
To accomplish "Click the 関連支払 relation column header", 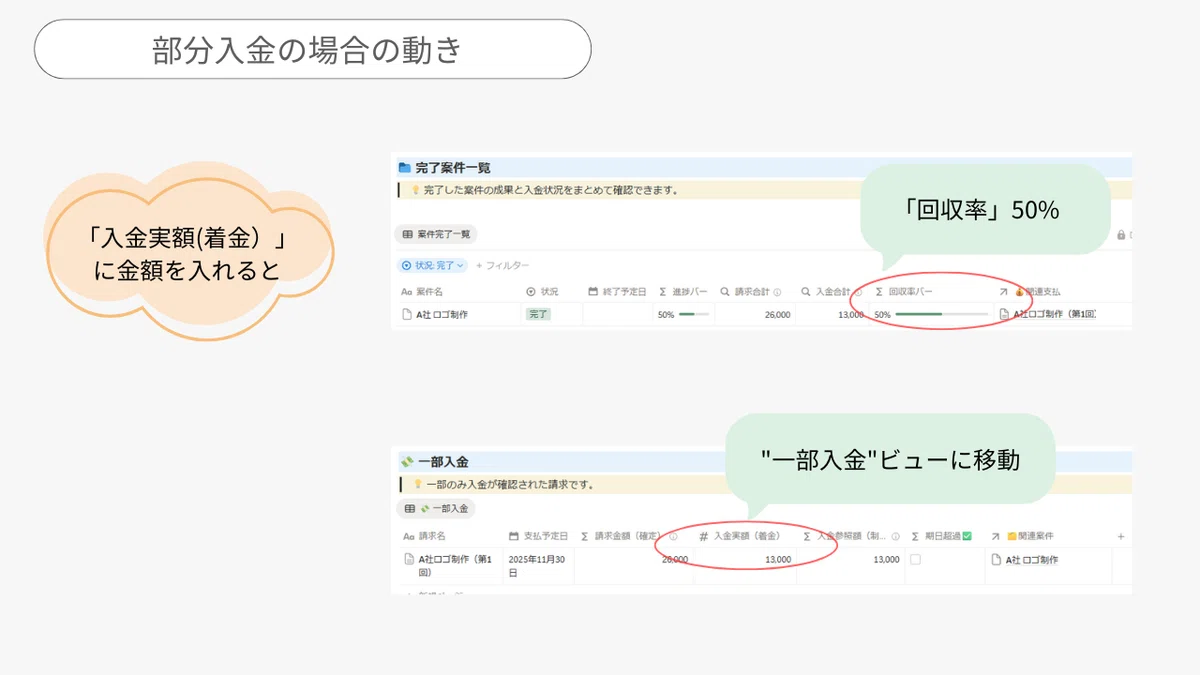I will point(1030,292).
